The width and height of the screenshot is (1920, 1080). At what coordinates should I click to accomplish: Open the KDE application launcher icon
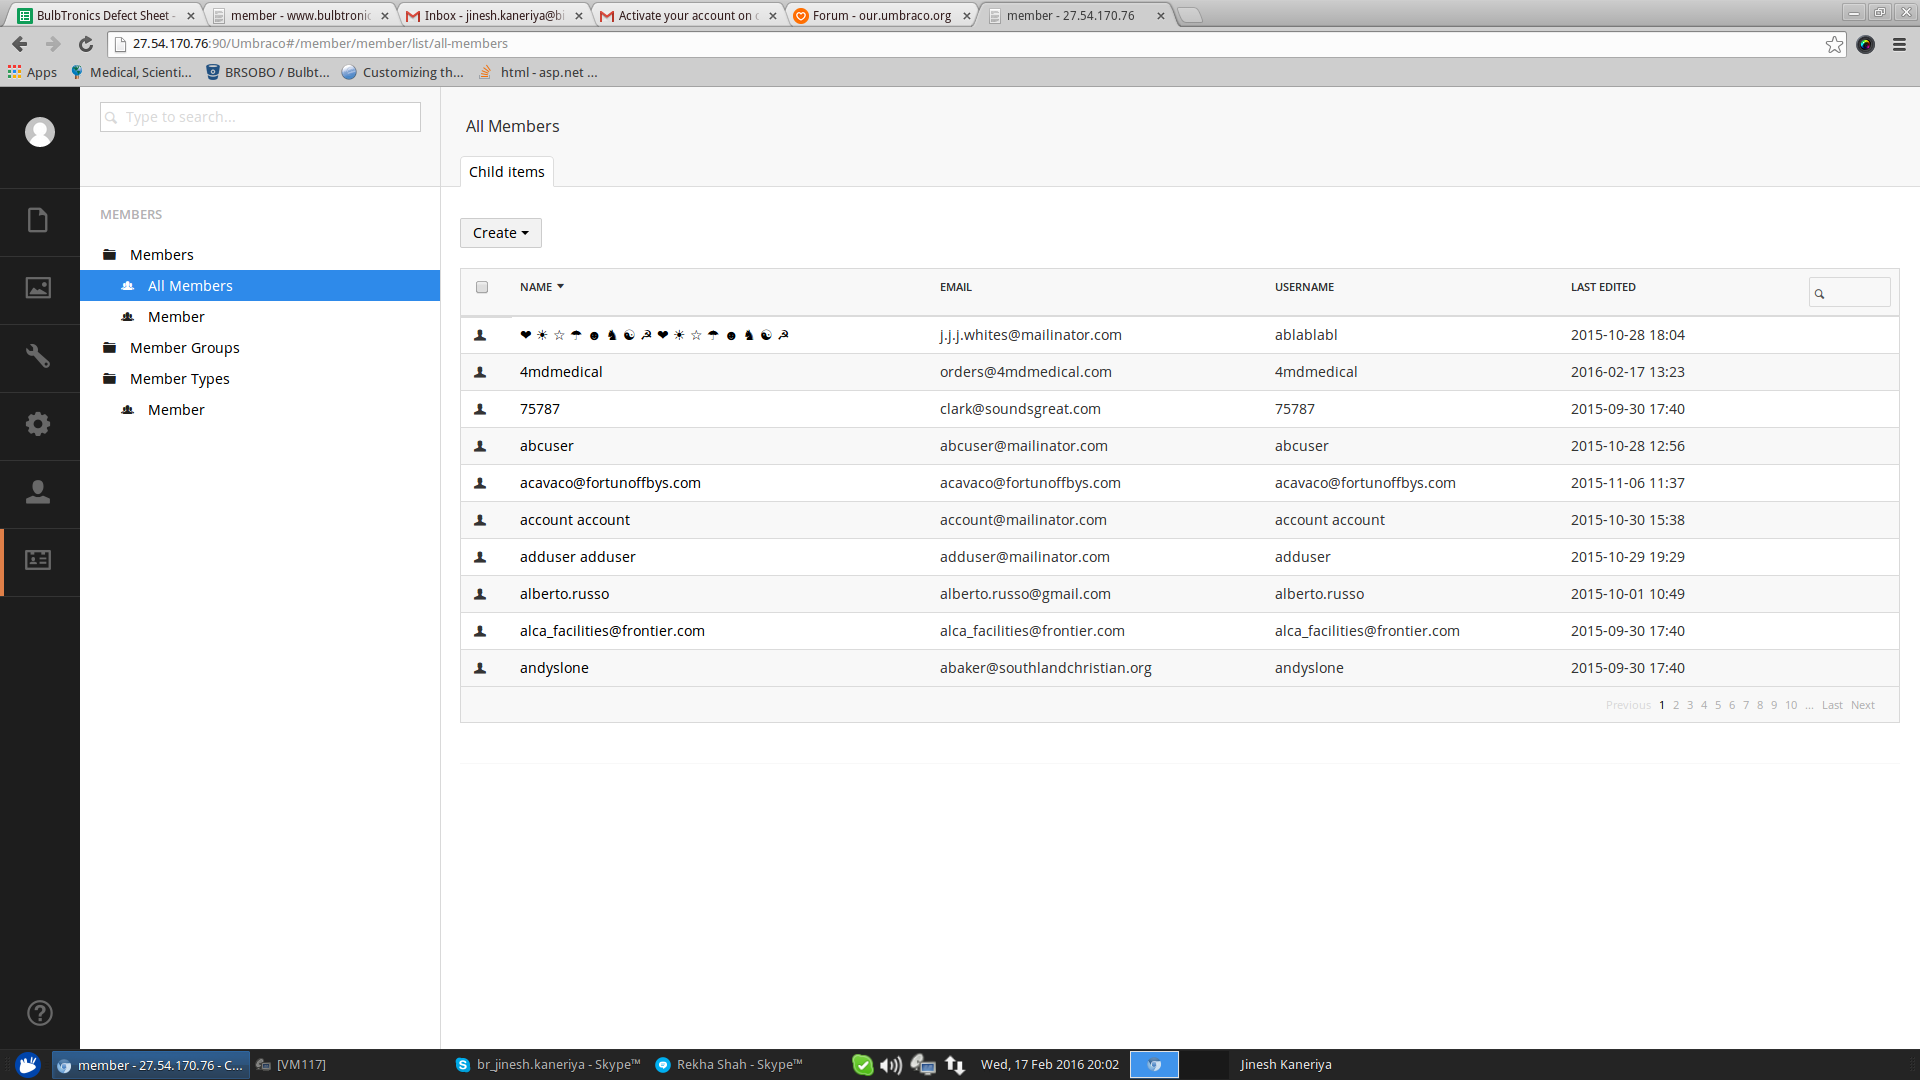(28, 1065)
